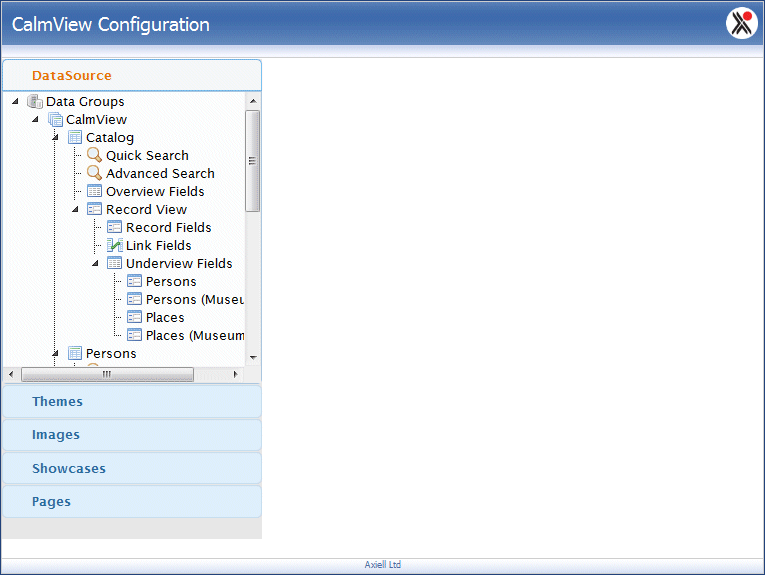Open the Images panel
This screenshot has height=575, width=765.
[132, 435]
